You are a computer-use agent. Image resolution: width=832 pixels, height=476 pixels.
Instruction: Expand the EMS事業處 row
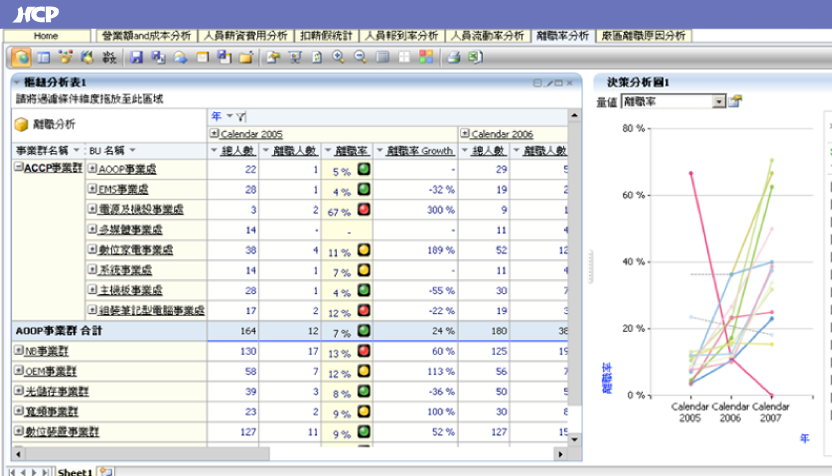(92, 189)
